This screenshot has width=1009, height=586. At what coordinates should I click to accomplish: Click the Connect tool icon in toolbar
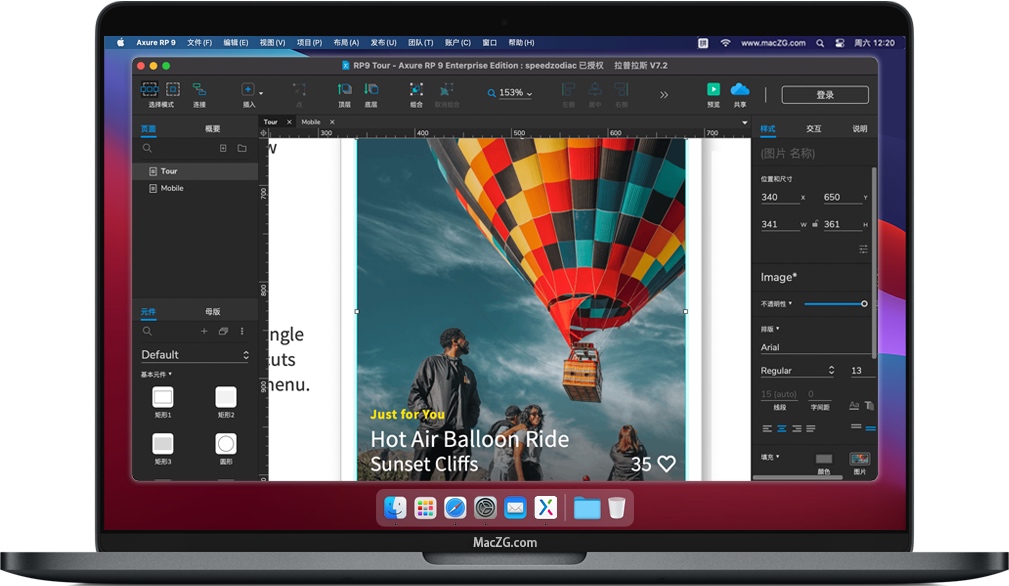click(x=199, y=90)
